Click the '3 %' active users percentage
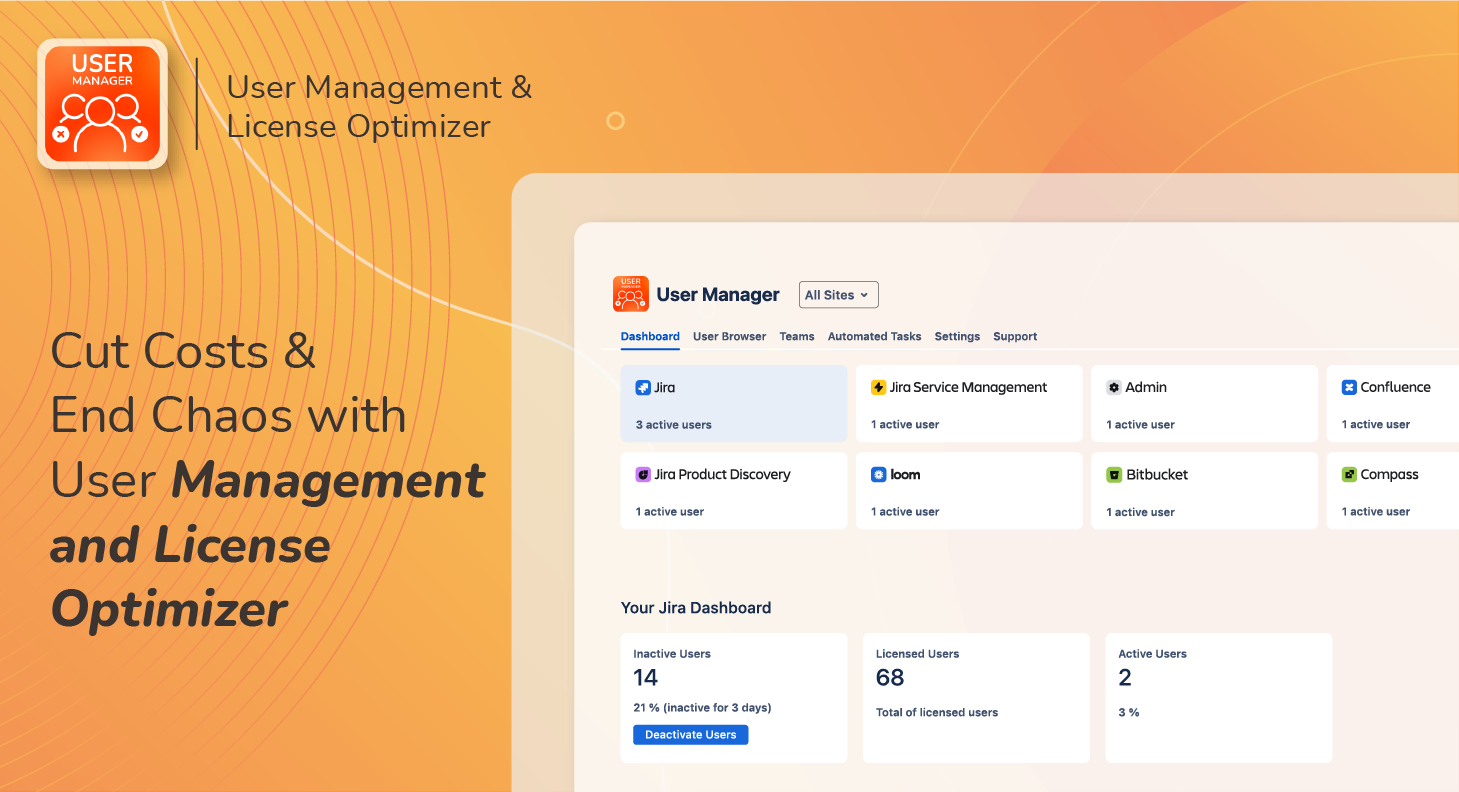The width and height of the screenshot is (1459, 792). coord(1129,713)
